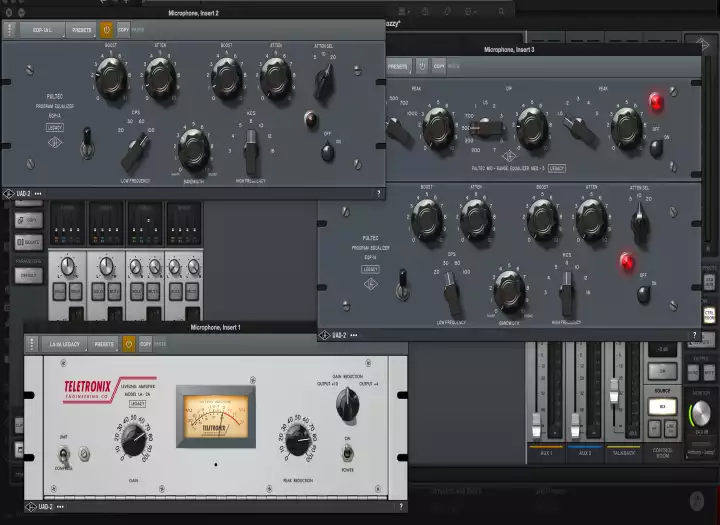Click low Boost knob on Insert 2 Pultec
The height and width of the screenshot is (525, 720).
pos(111,77)
